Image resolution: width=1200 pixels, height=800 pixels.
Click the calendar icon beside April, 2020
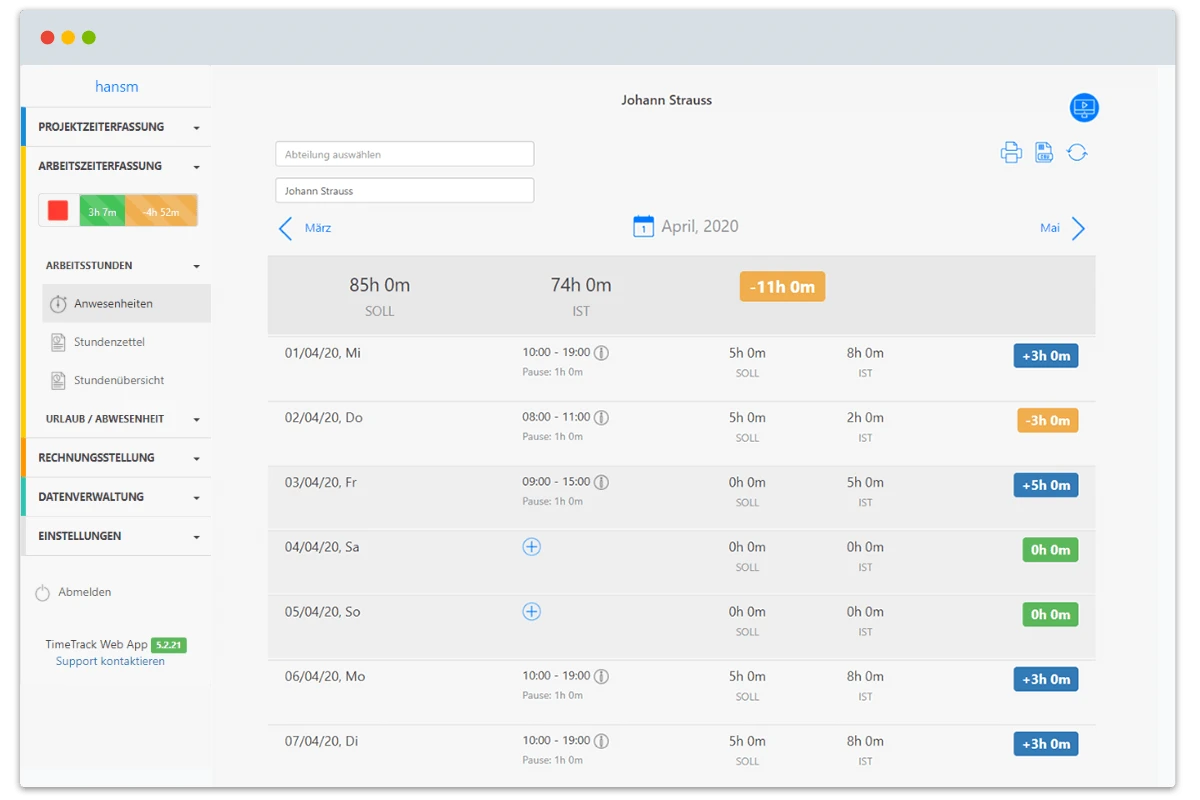(x=641, y=226)
